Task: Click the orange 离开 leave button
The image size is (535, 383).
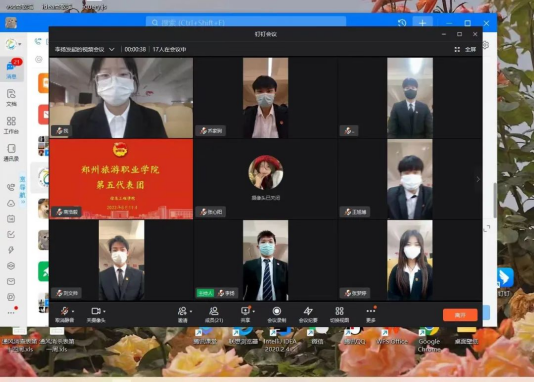Action: tap(460, 315)
